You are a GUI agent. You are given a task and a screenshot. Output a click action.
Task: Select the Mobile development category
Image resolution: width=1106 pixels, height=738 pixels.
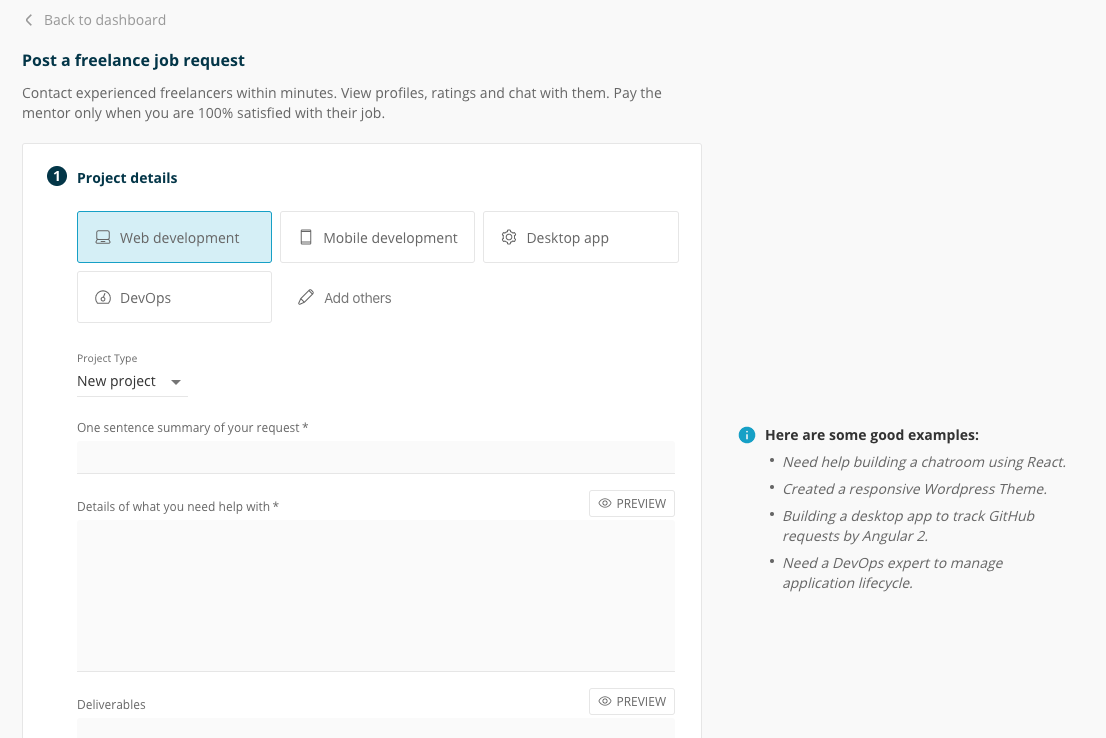377,237
